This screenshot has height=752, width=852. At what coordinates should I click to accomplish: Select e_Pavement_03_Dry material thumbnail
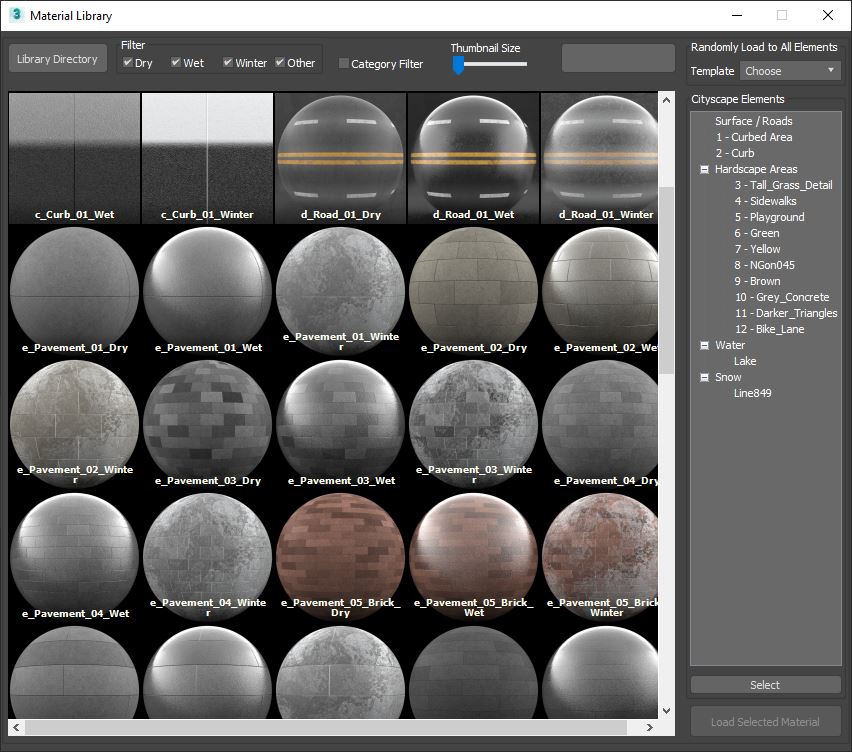[208, 423]
